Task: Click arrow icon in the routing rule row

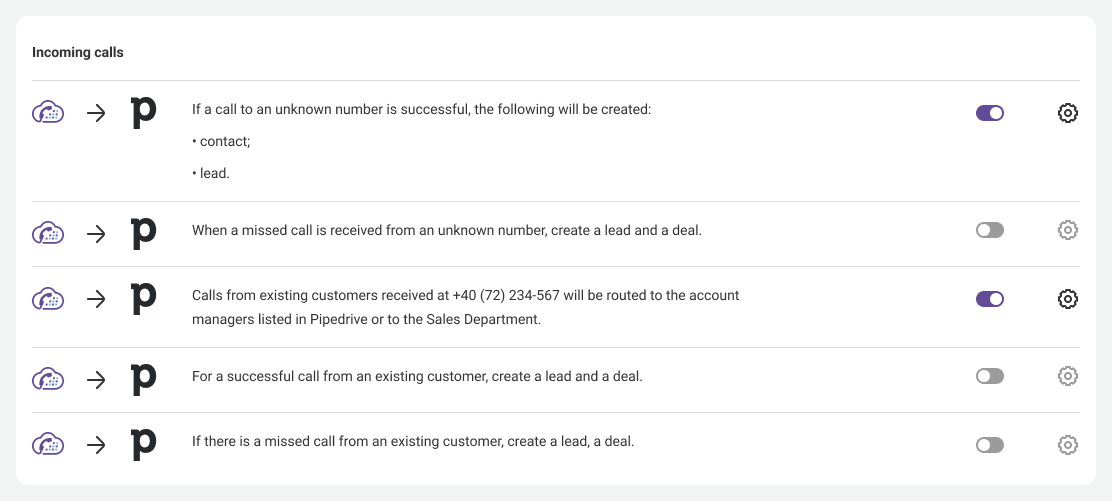Action: (96, 299)
